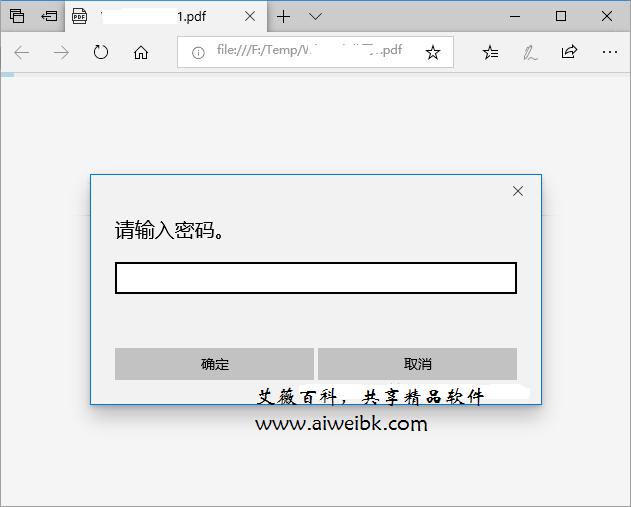This screenshot has height=507, width=631.
Task: Go forward to next page
Action: coord(61,53)
